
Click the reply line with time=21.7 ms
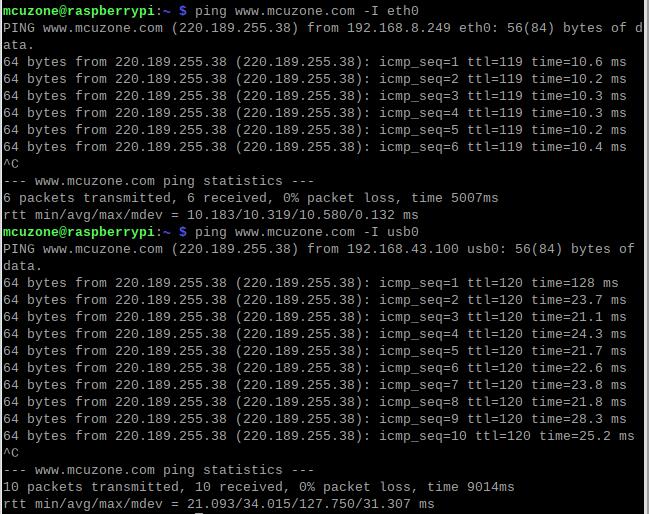tap(315, 351)
